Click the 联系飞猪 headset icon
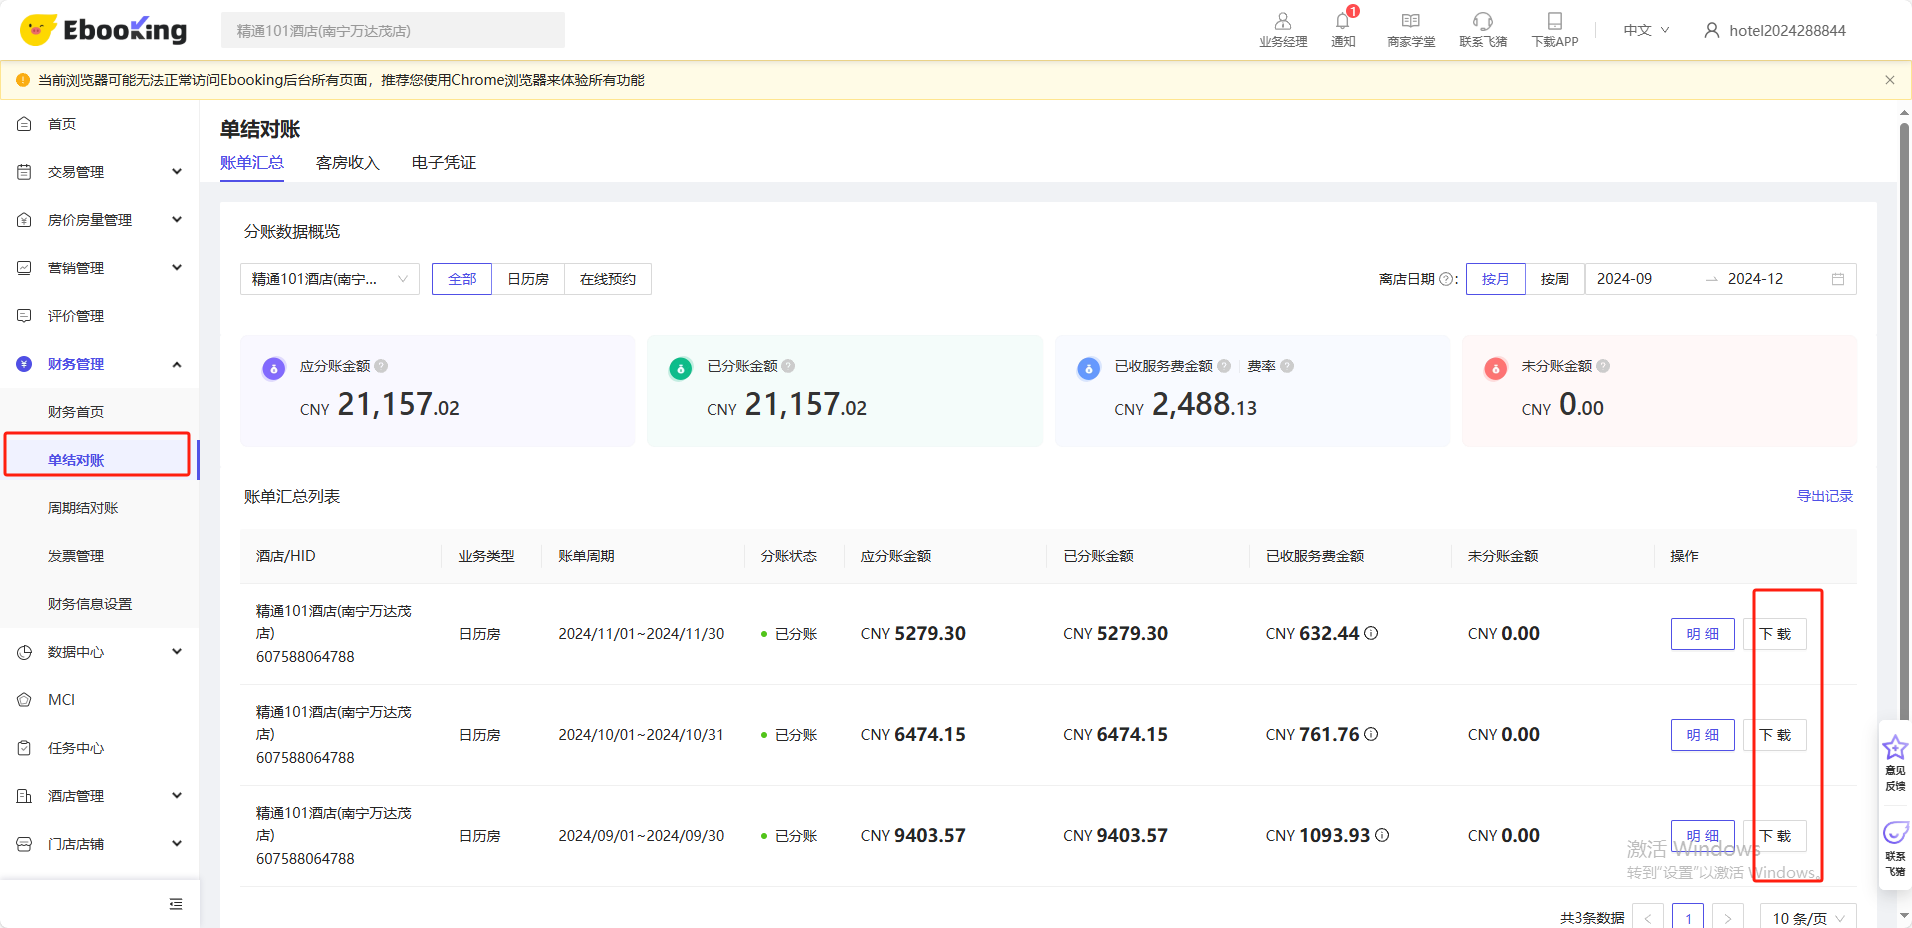The image size is (1912, 928). [1482, 22]
